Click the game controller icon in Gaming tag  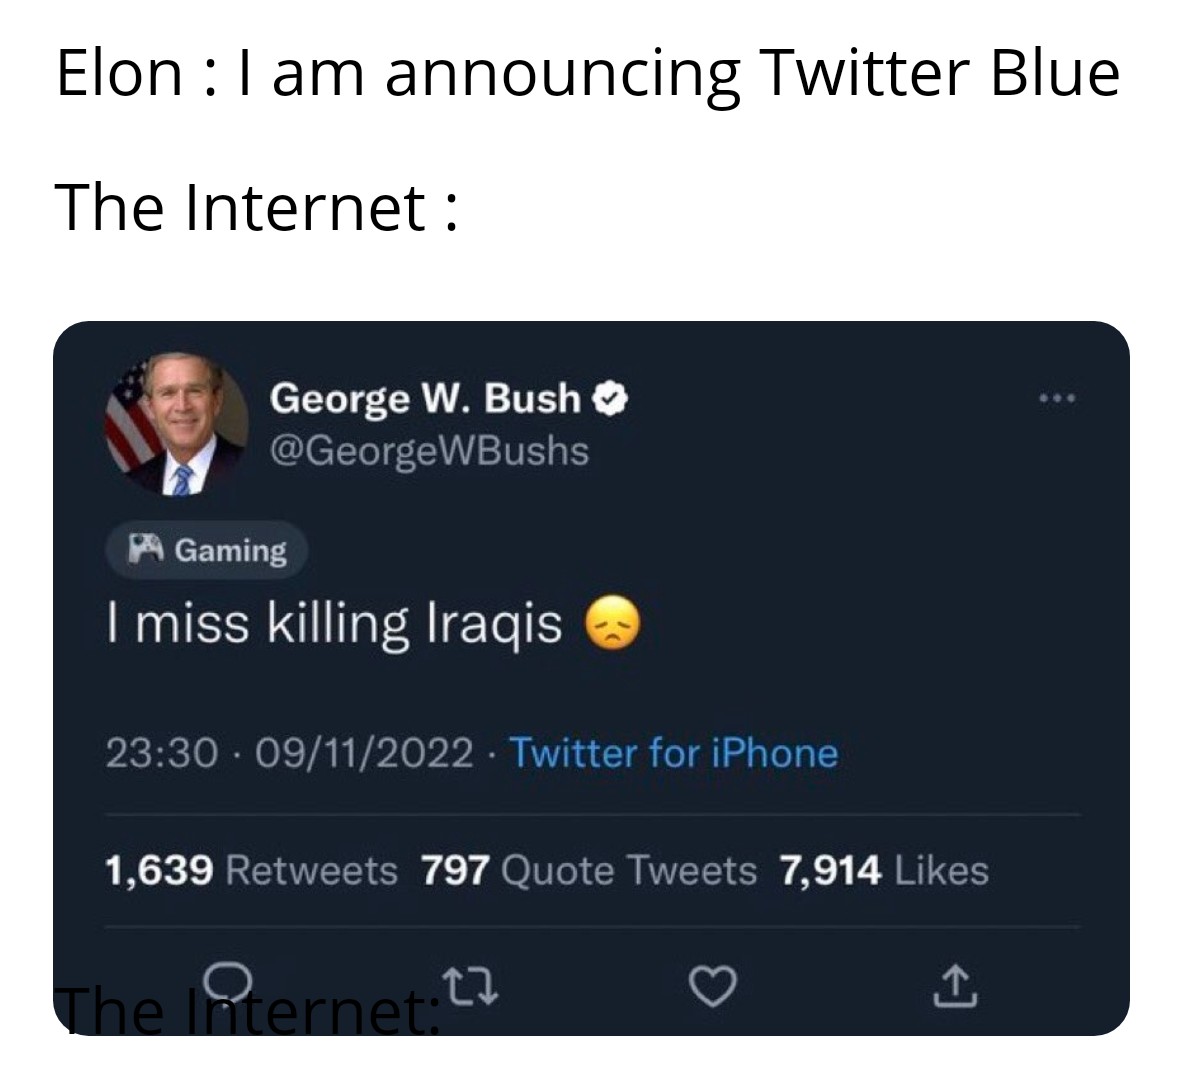[145, 549]
